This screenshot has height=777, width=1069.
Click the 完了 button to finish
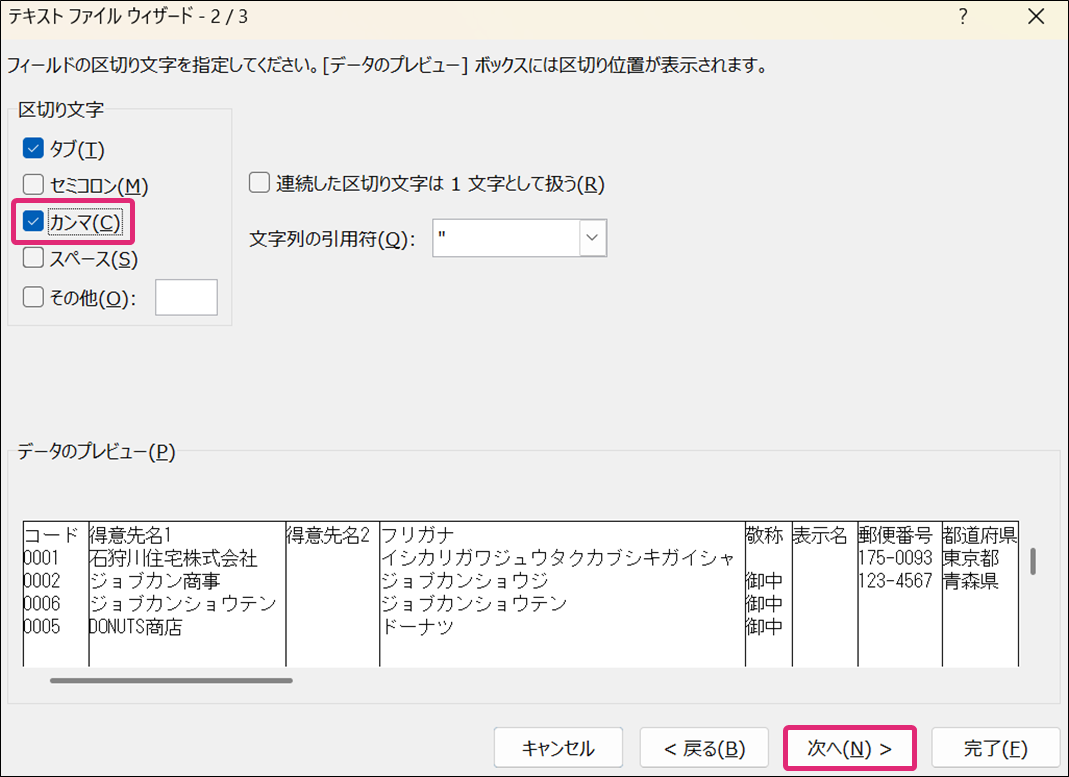click(995, 748)
